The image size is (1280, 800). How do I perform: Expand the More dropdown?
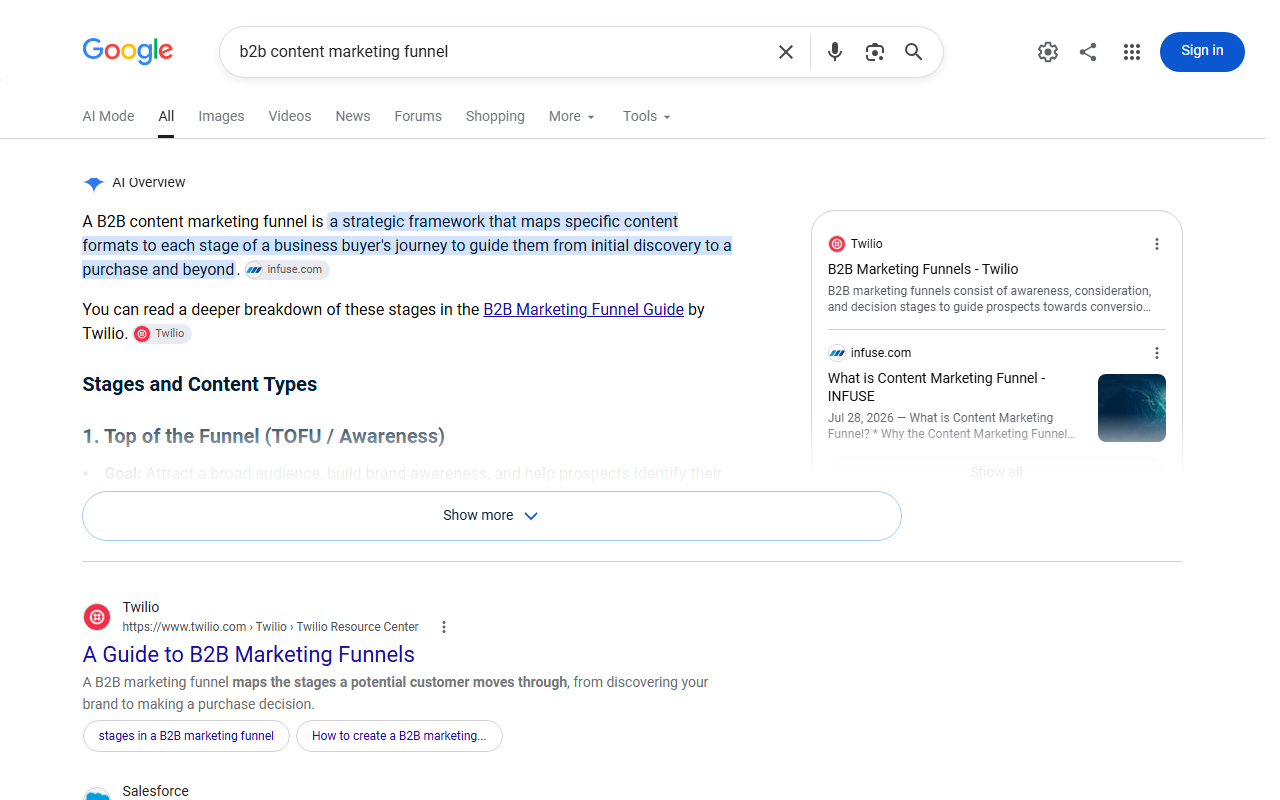point(572,116)
